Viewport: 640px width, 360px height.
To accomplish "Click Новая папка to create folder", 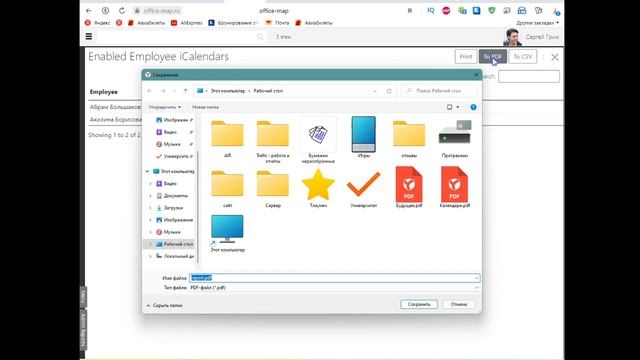I will pos(205,107).
